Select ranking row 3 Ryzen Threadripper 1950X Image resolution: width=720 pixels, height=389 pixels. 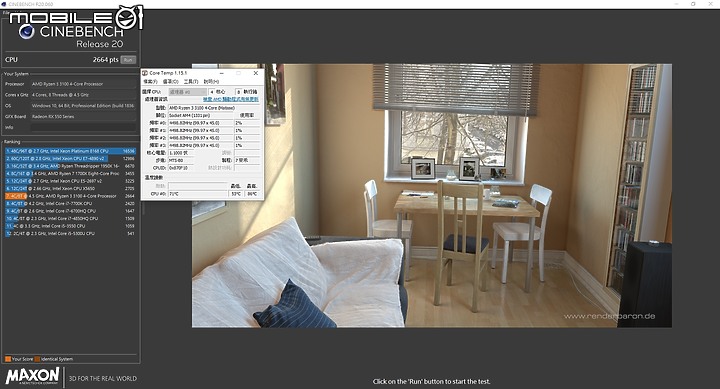click(70, 166)
